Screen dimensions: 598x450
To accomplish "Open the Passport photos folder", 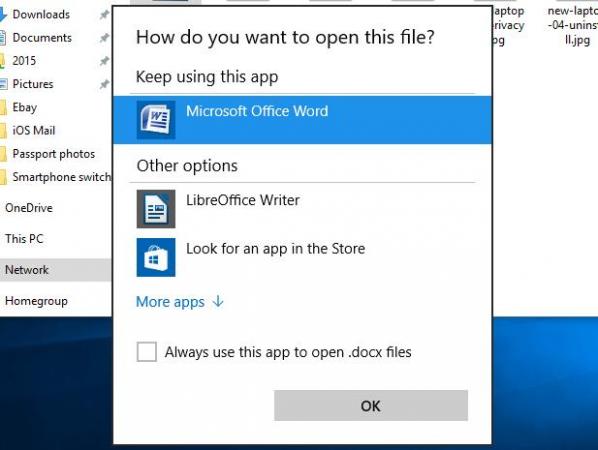I will (53, 154).
